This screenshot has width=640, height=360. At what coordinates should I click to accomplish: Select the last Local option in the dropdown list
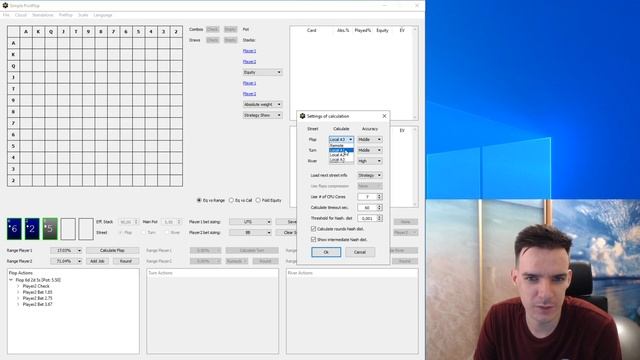click(x=341, y=160)
